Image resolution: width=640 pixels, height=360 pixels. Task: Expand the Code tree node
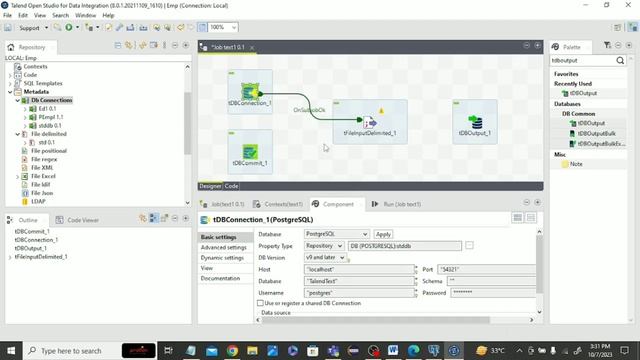pyautogui.click(x=10, y=75)
